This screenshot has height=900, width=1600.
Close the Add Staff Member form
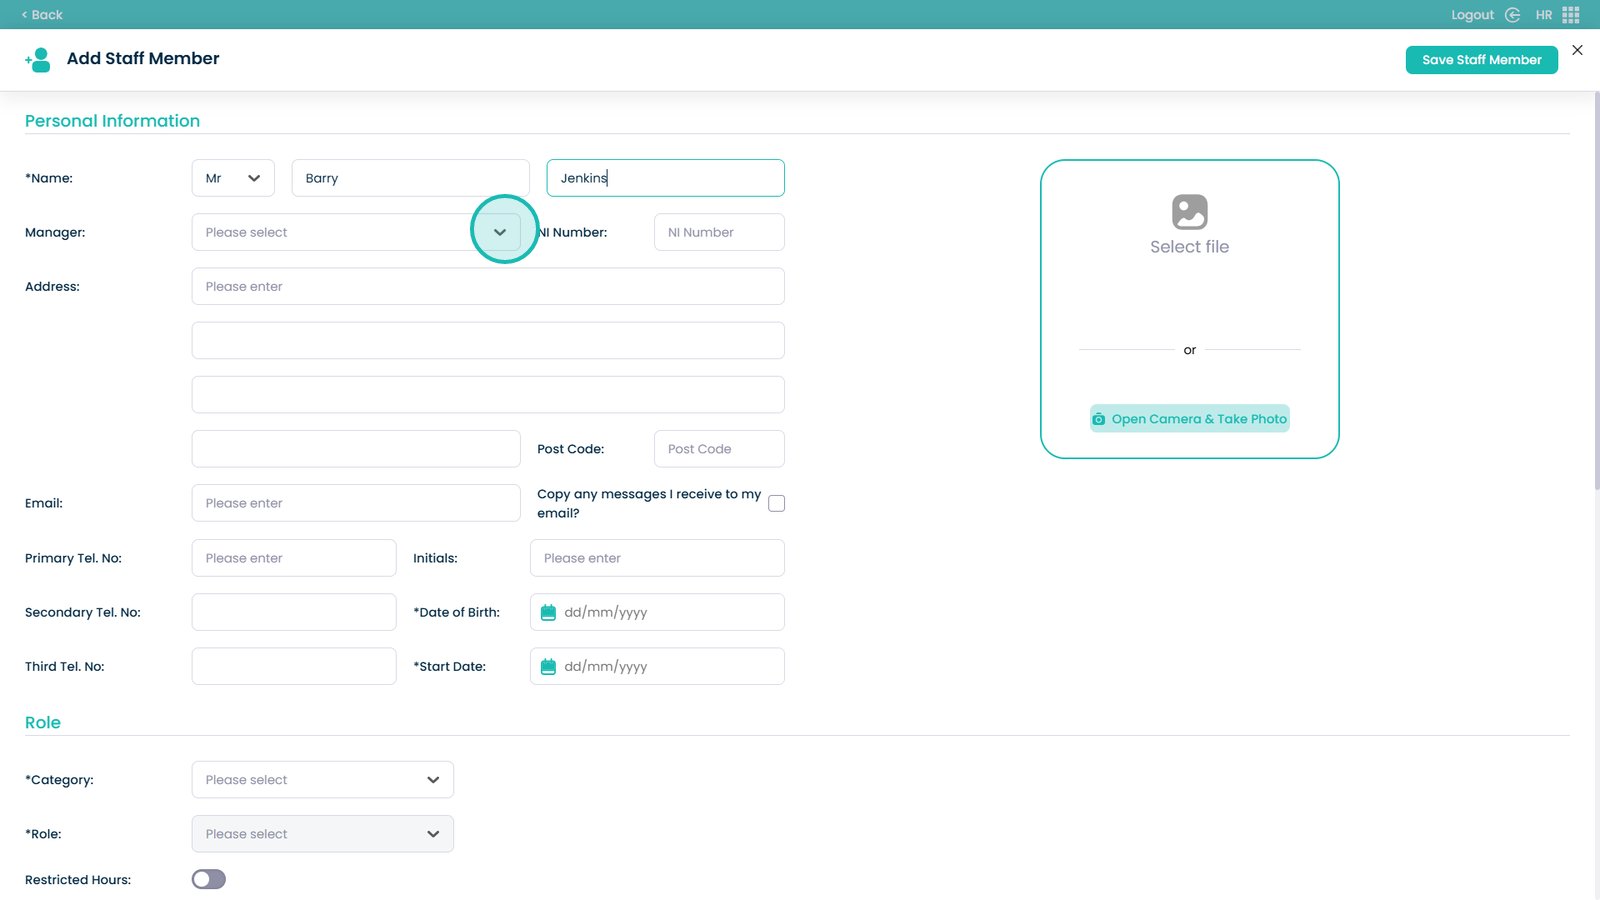pyautogui.click(x=1577, y=50)
